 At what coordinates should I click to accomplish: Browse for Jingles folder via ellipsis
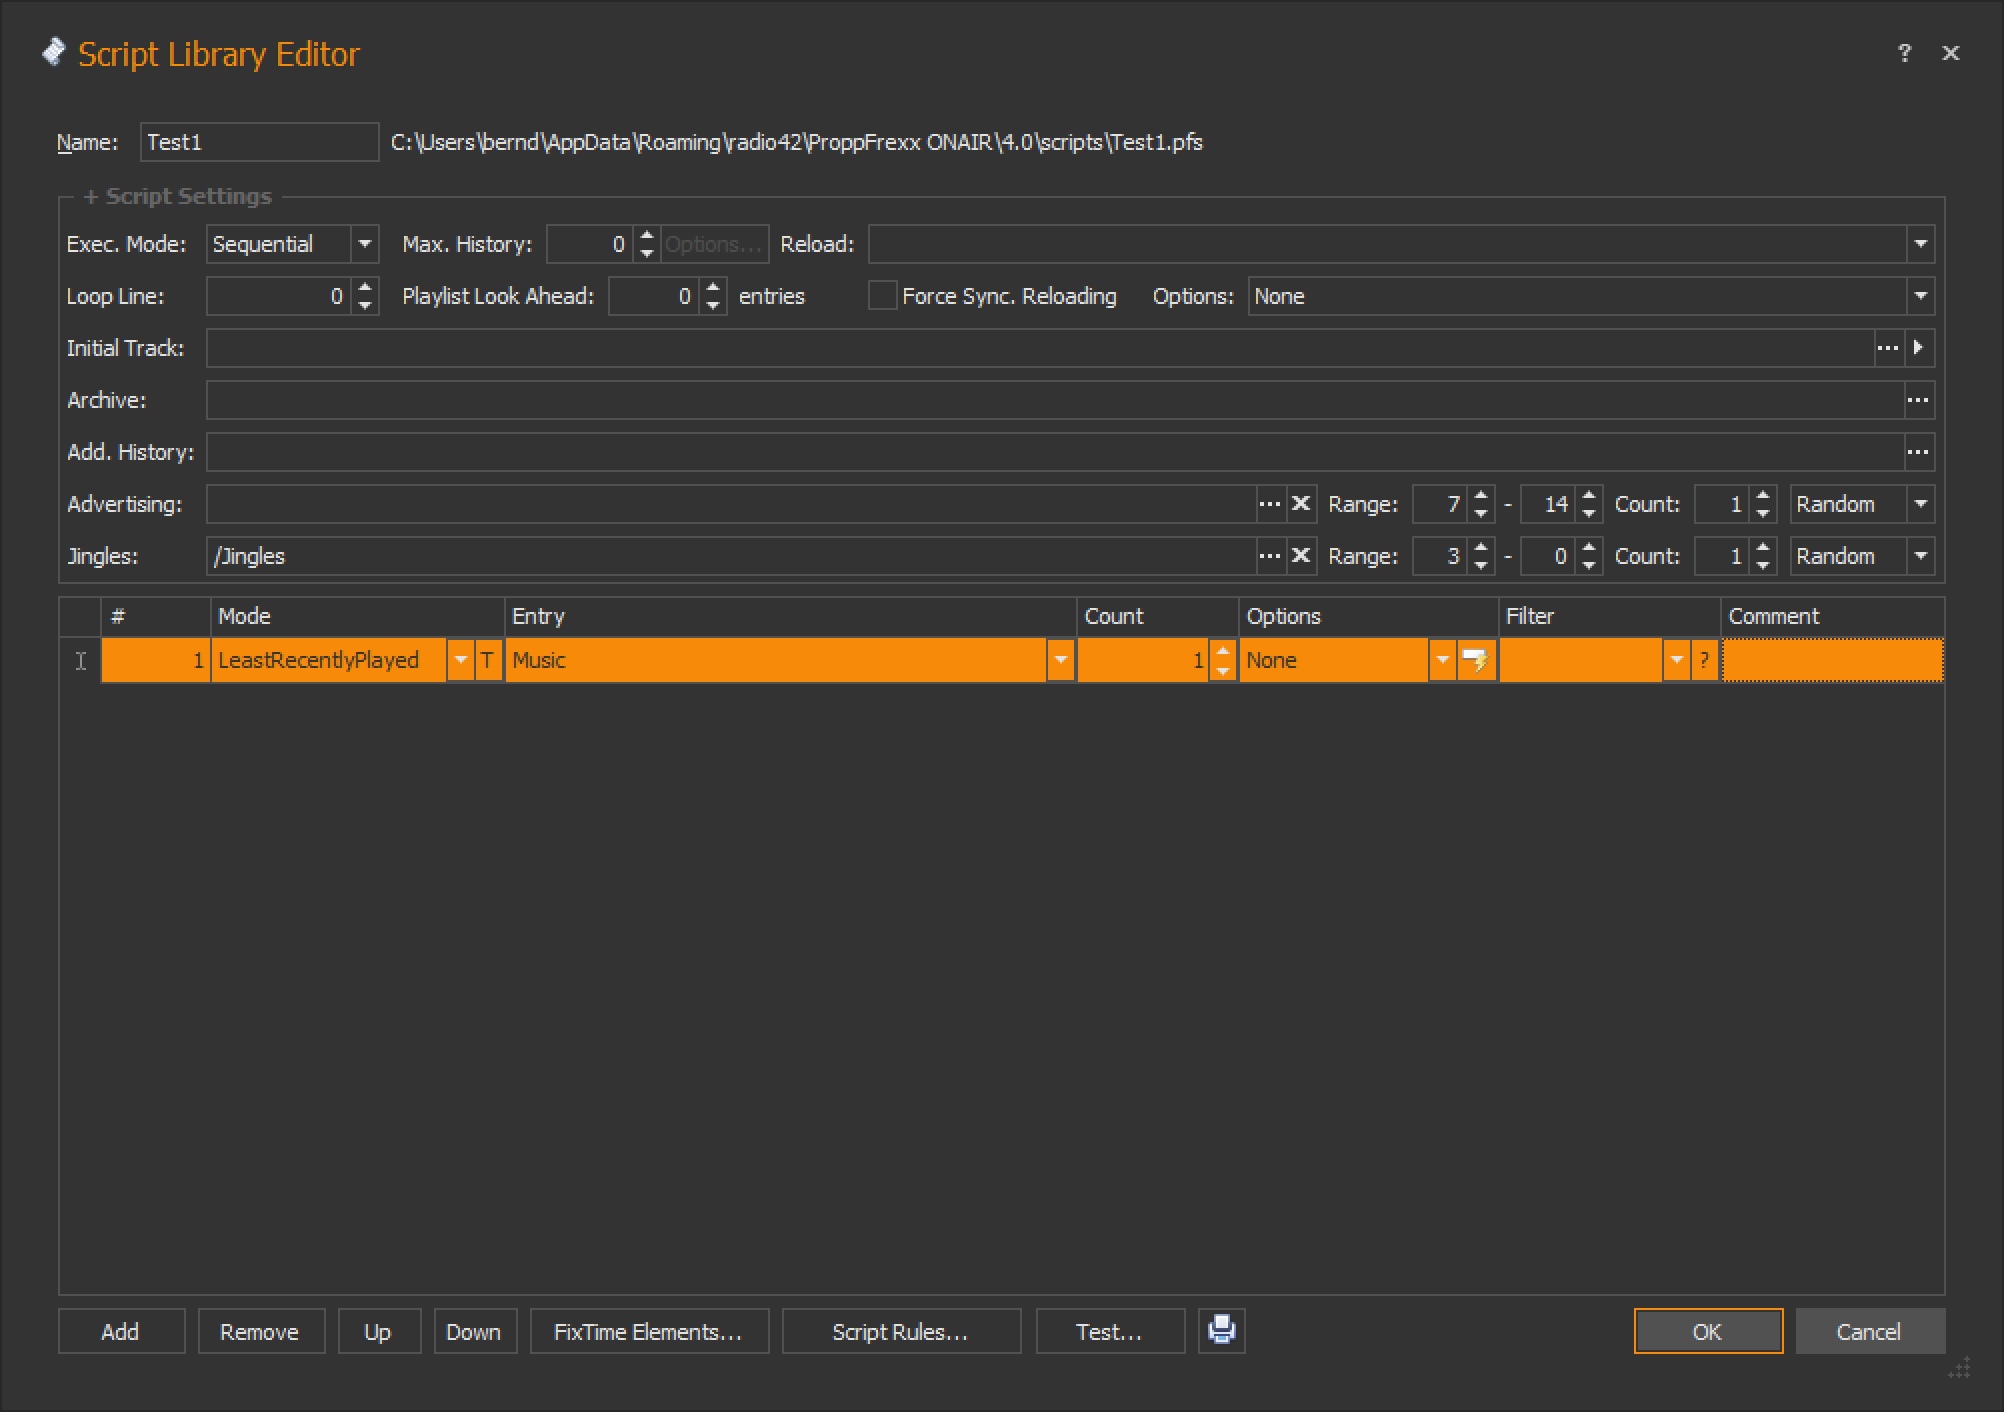[x=1270, y=556]
